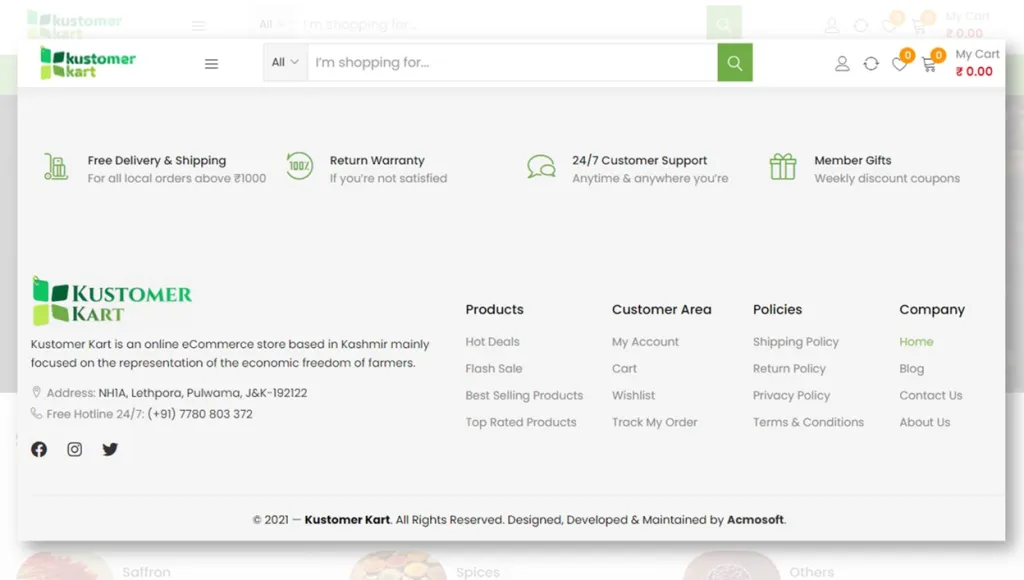The height and width of the screenshot is (580, 1024).
Task: Go to Top Rated Products
Action: 521,422
